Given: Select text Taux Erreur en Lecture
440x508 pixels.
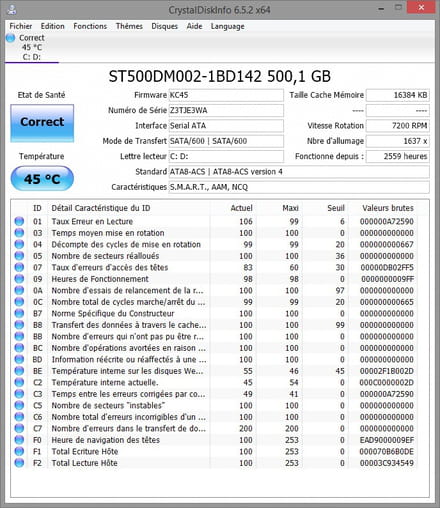Looking at the screenshot, I should 92,221.
